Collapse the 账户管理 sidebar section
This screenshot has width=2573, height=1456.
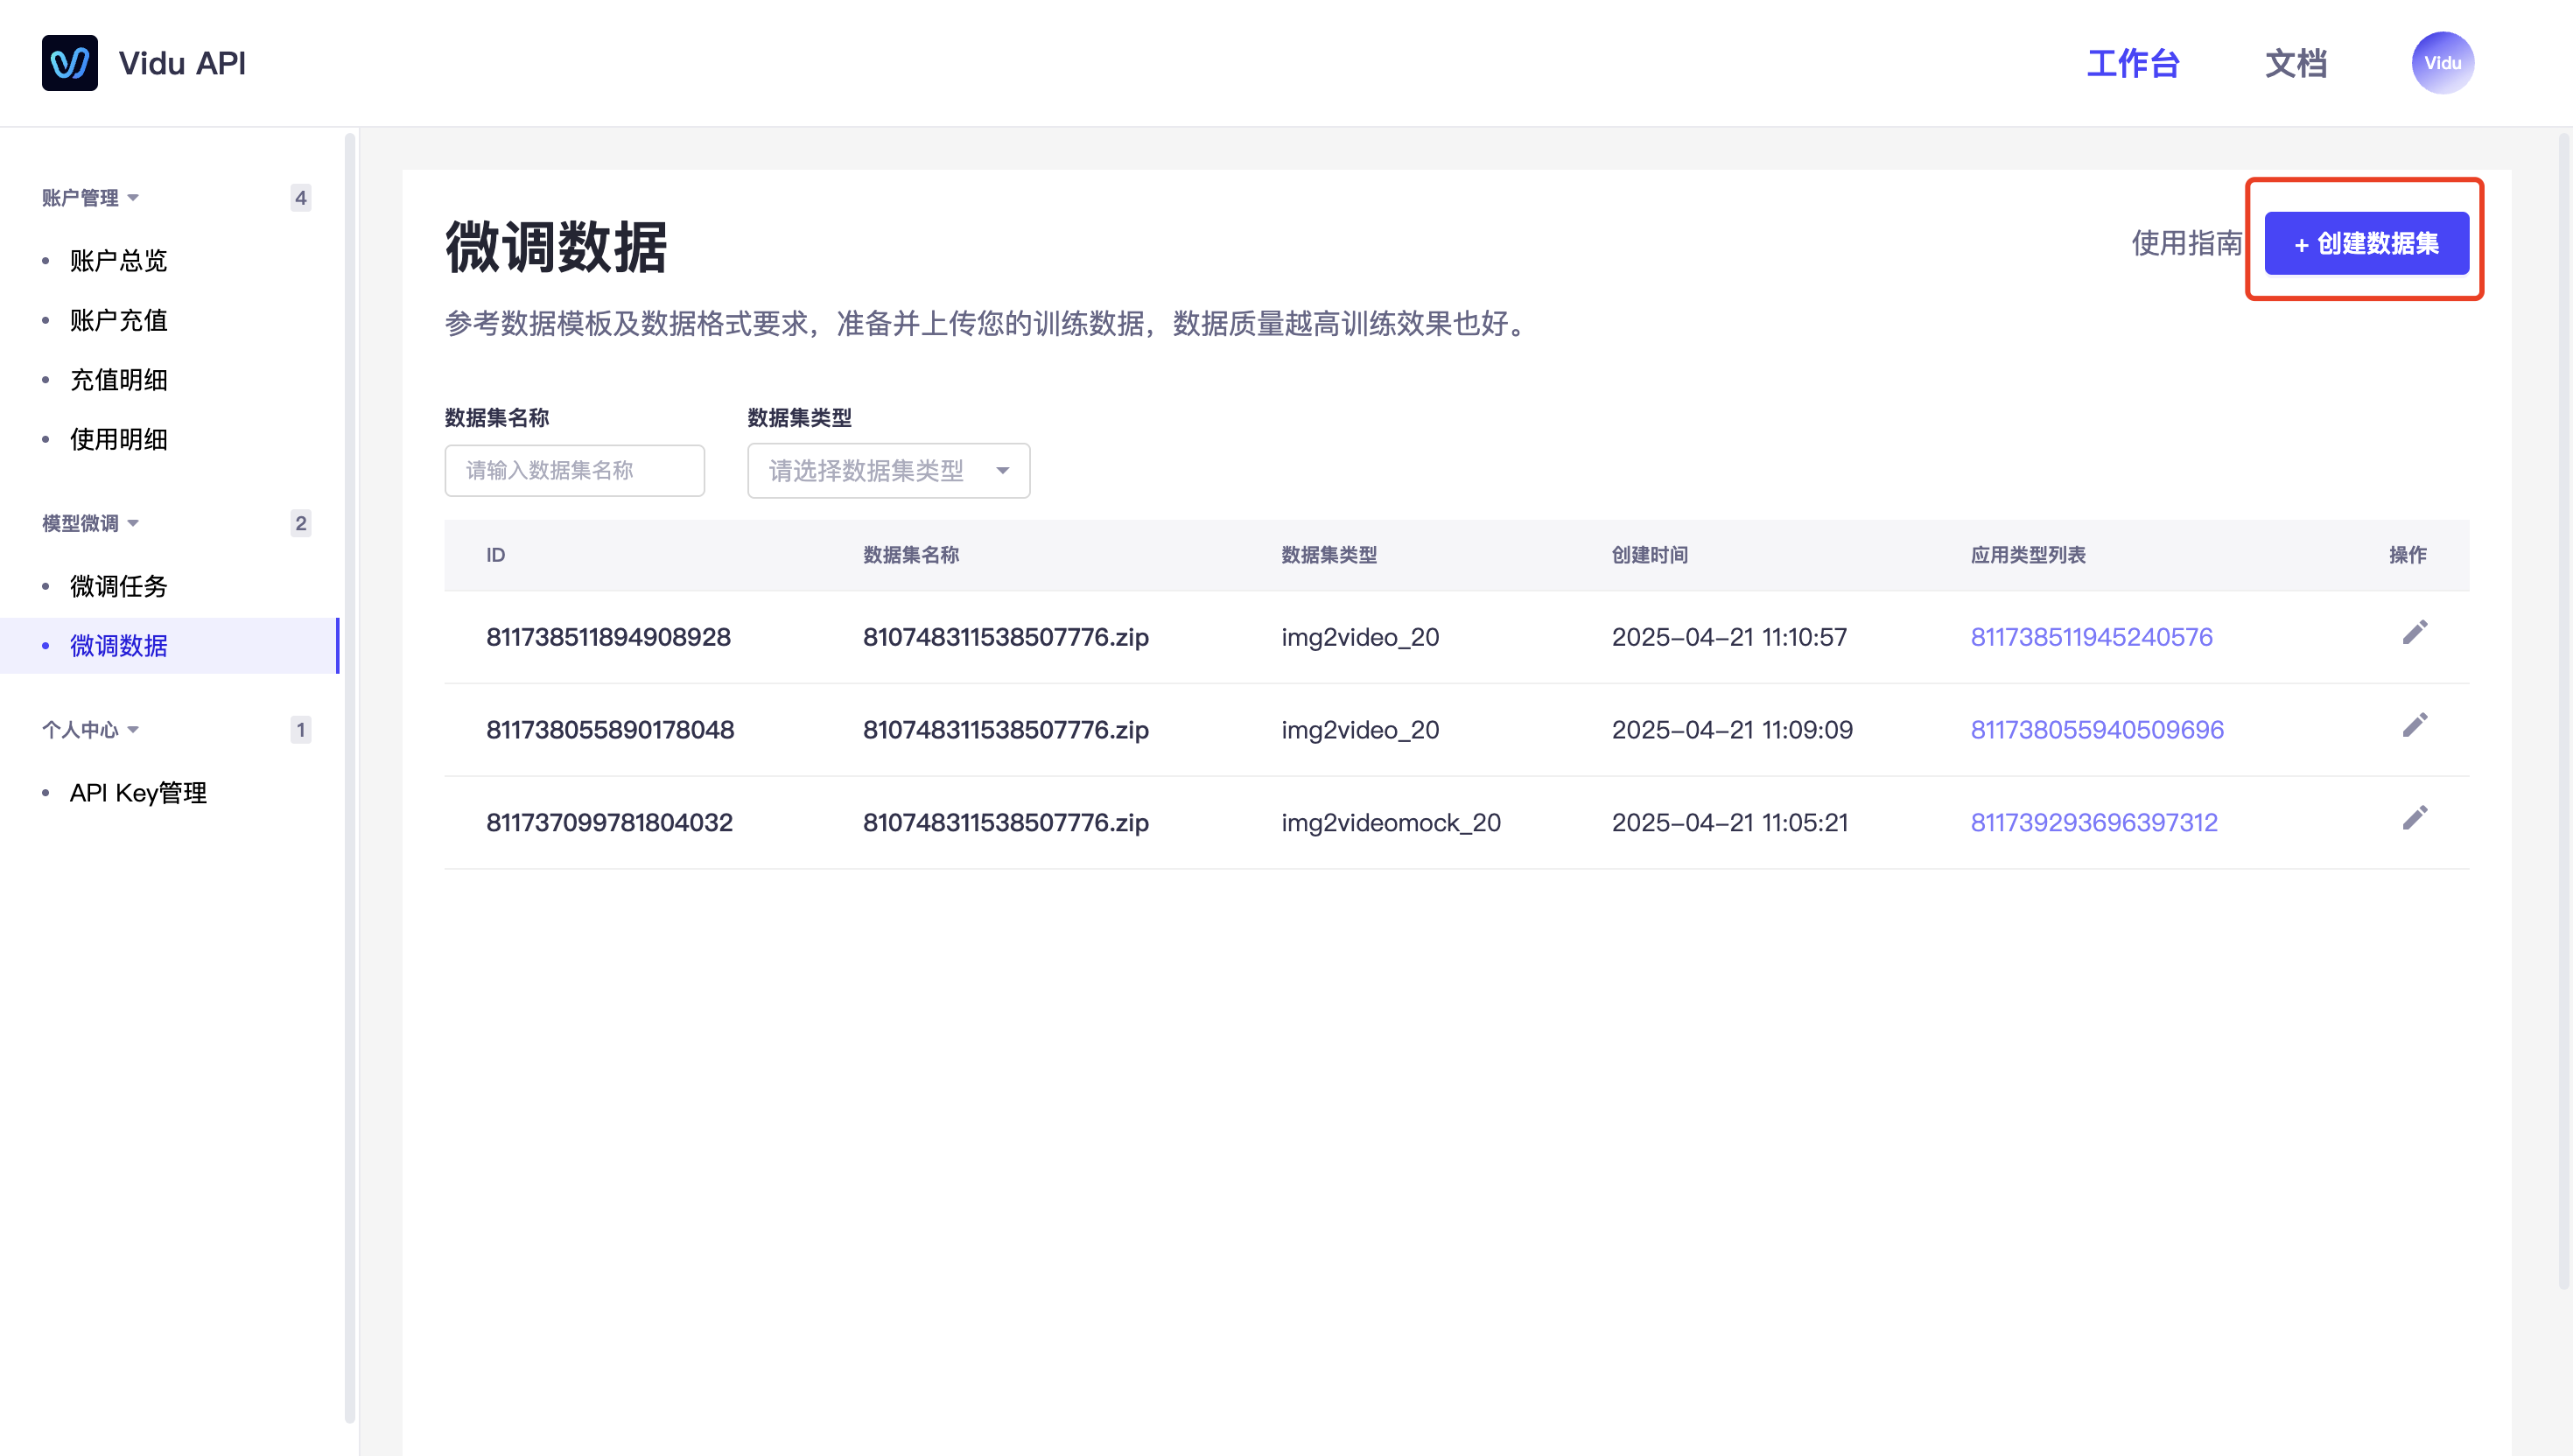coord(90,198)
